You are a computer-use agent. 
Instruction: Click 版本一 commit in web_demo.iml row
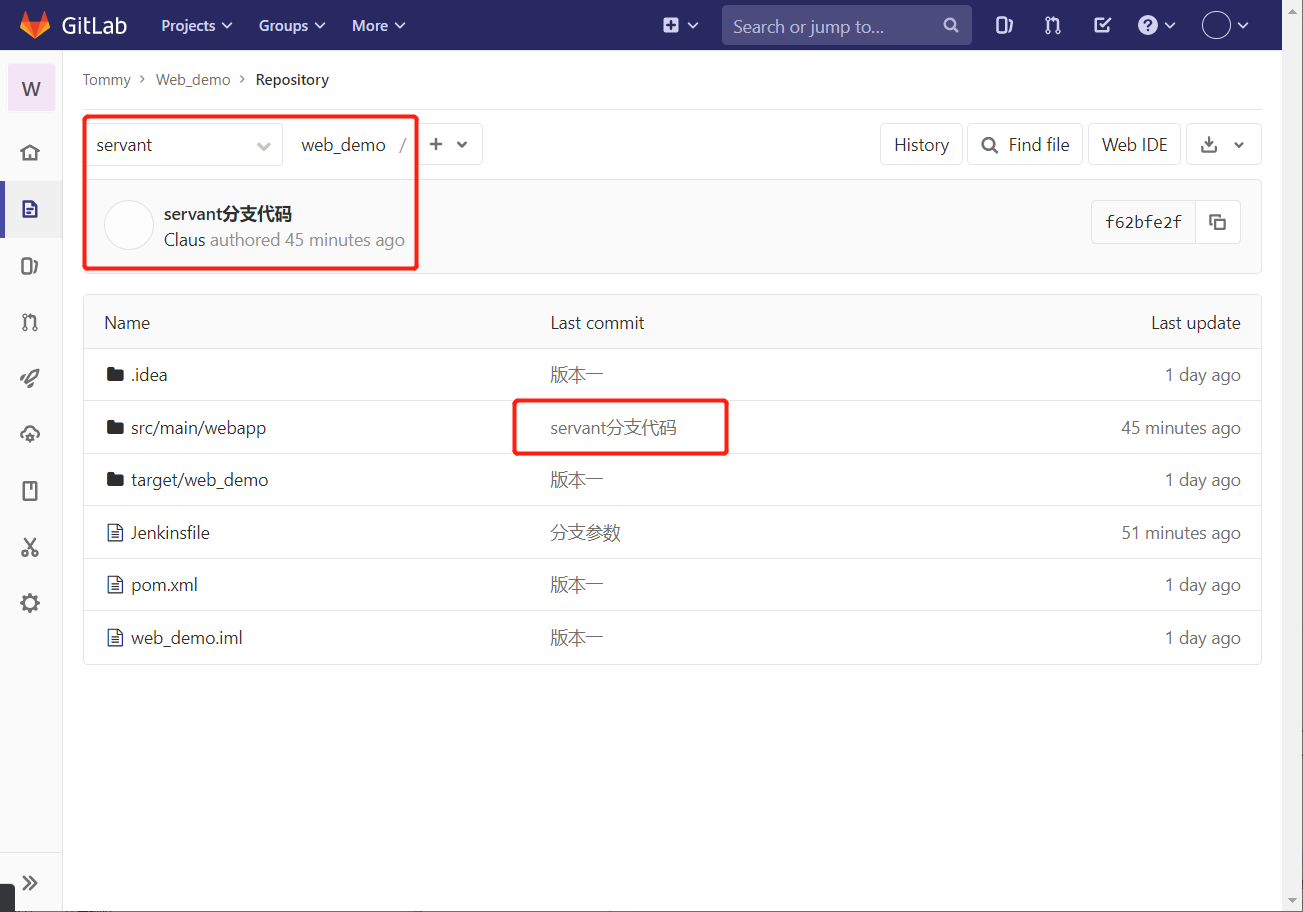[577, 638]
